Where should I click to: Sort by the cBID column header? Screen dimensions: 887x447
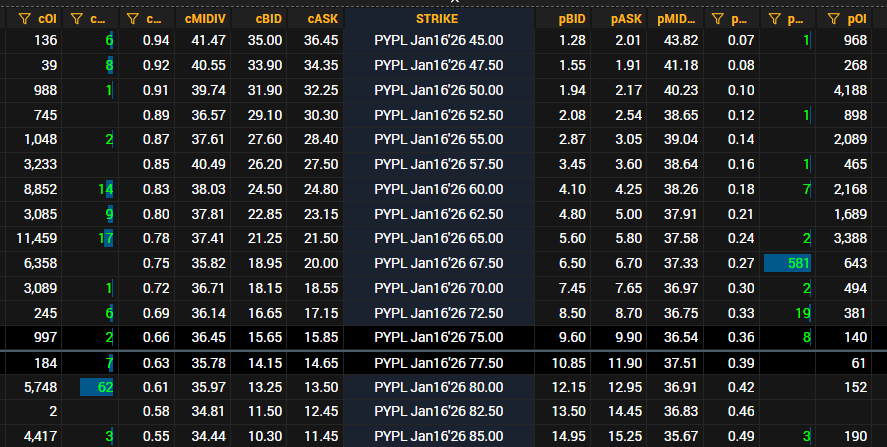268,19
